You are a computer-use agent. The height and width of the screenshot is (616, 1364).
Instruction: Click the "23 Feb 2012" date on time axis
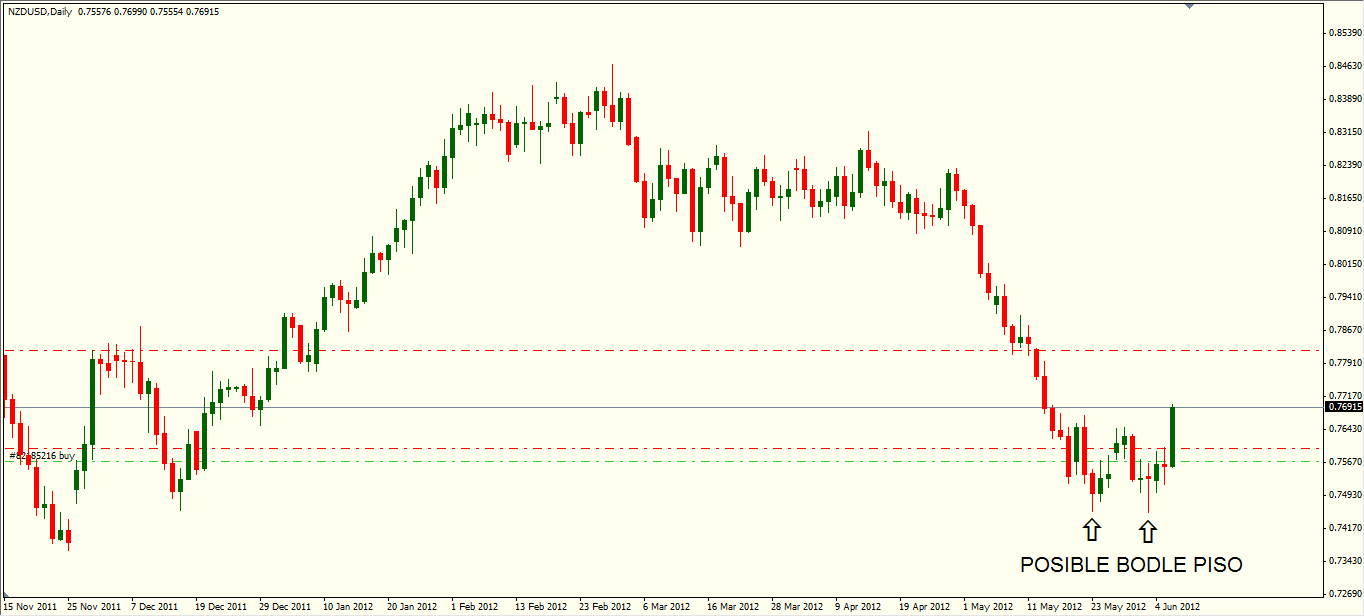(604, 606)
